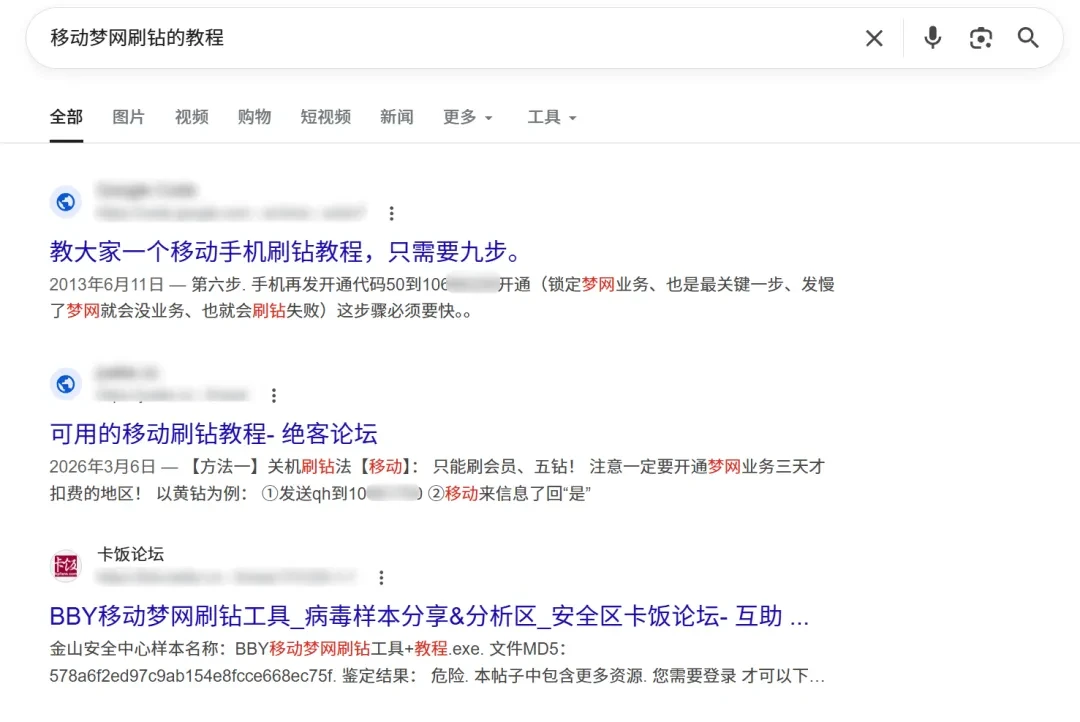Screen dimensions: 1080x722
Task: Click date text 2013年6月11日
Action: pos(107,285)
